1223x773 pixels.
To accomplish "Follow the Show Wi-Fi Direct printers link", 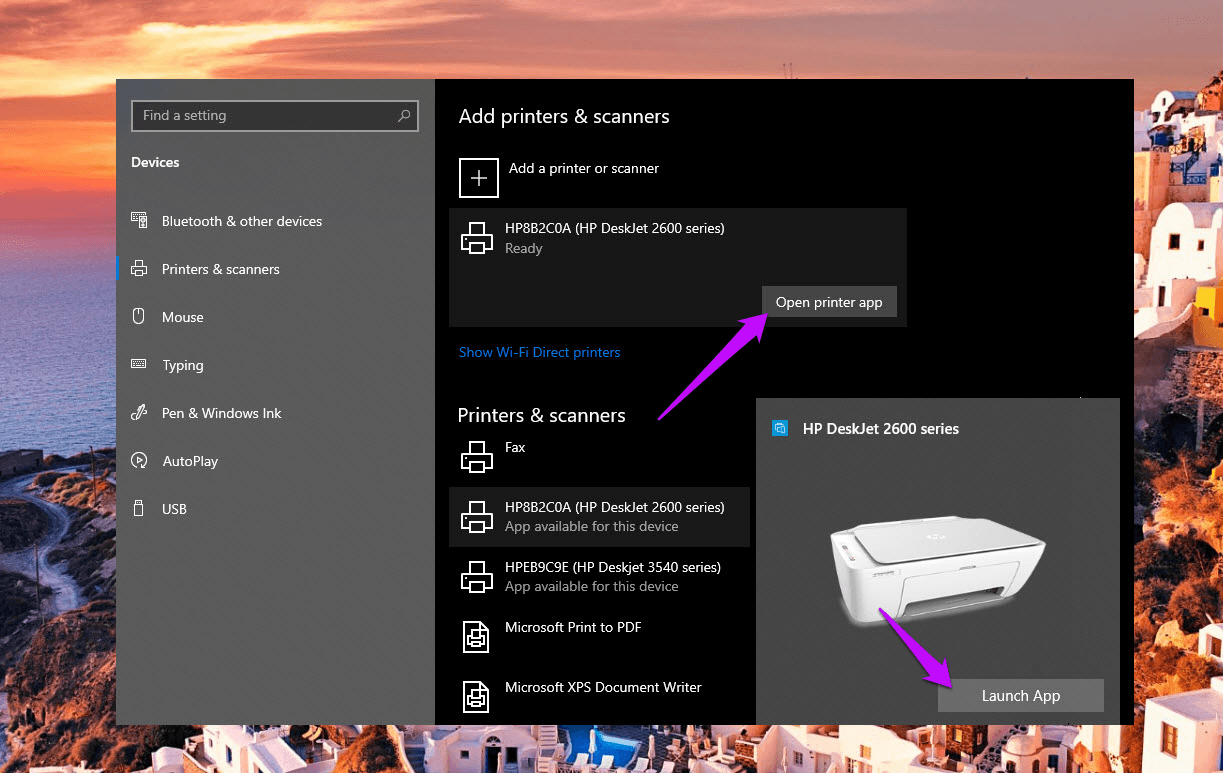I will pyautogui.click(x=539, y=352).
